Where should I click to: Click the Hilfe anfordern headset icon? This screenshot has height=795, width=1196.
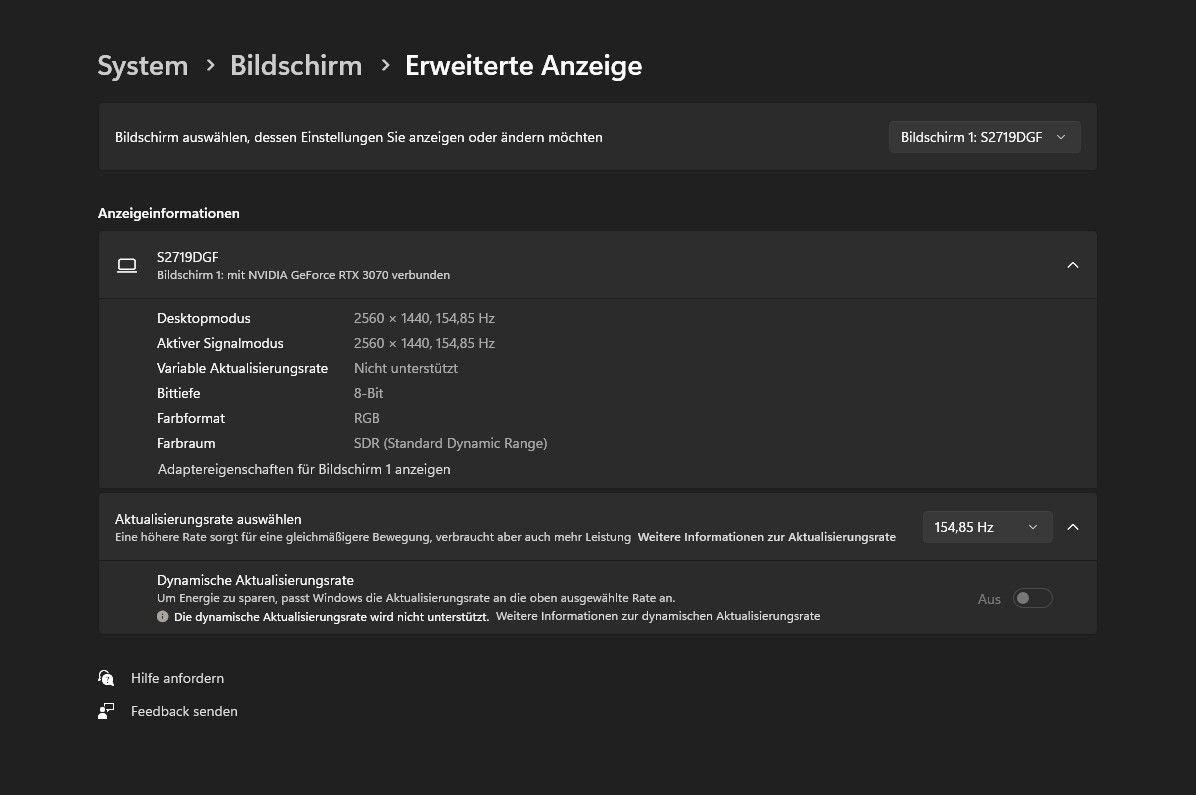(106, 678)
